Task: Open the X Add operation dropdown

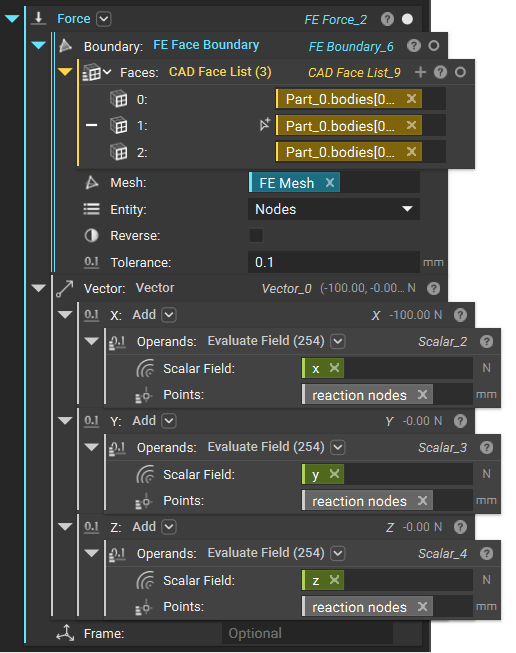Action: click(169, 315)
